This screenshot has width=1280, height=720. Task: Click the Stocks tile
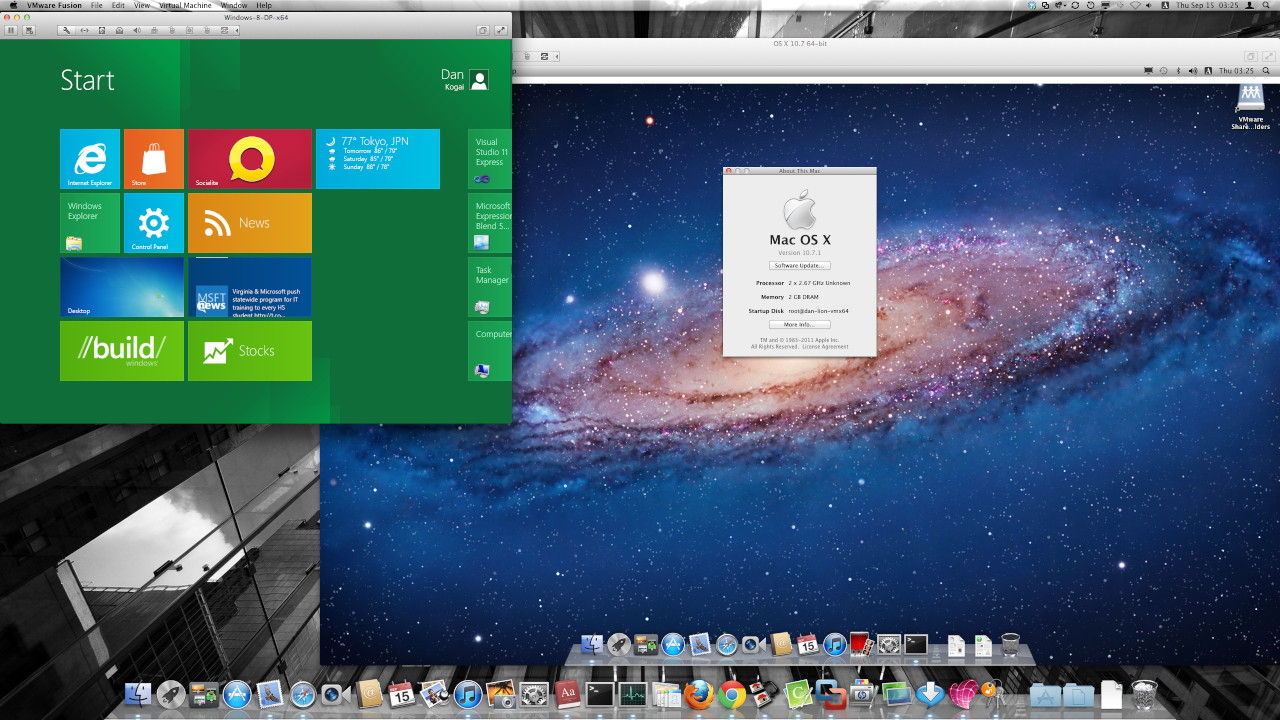point(249,350)
